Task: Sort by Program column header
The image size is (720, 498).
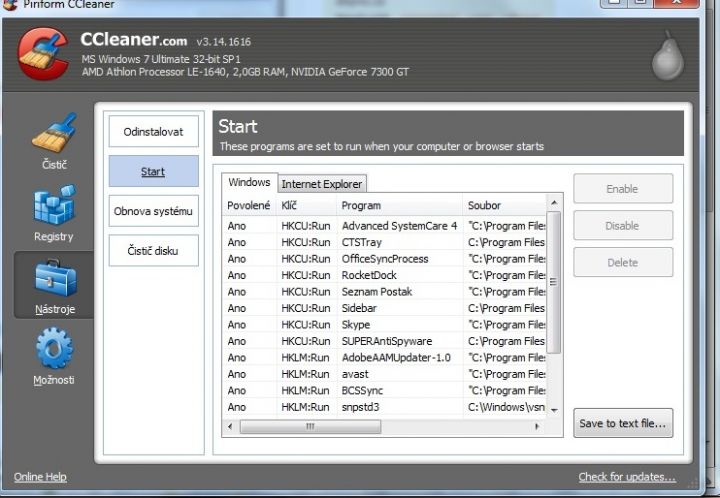Action: (x=399, y=206)
